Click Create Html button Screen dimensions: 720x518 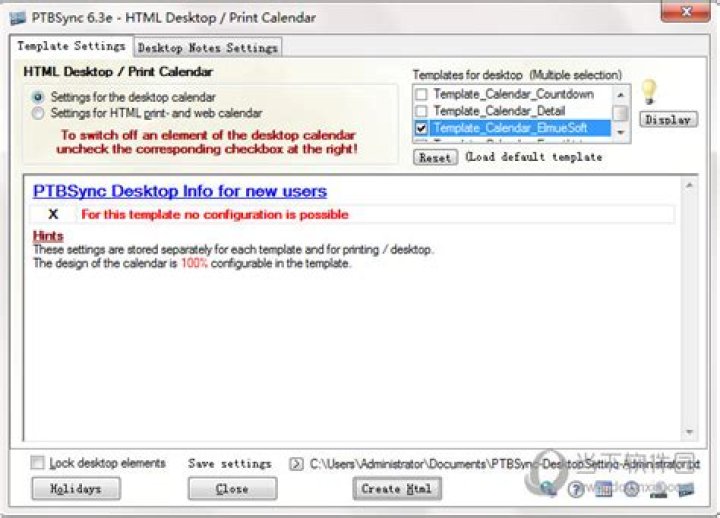click(x=397, y=489)
